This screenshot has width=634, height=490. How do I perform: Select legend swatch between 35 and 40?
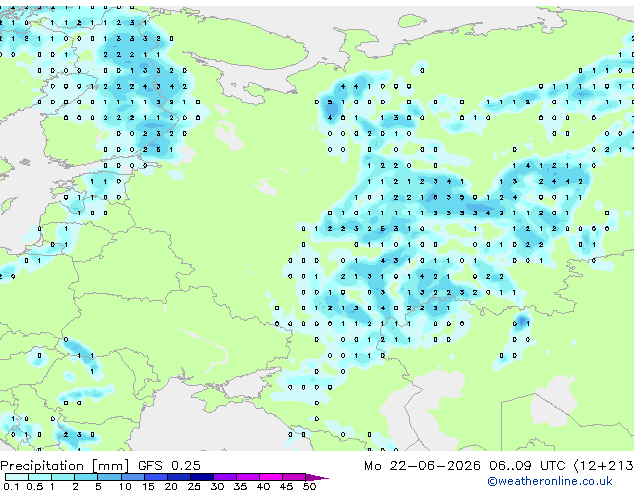tap(248, 477)
